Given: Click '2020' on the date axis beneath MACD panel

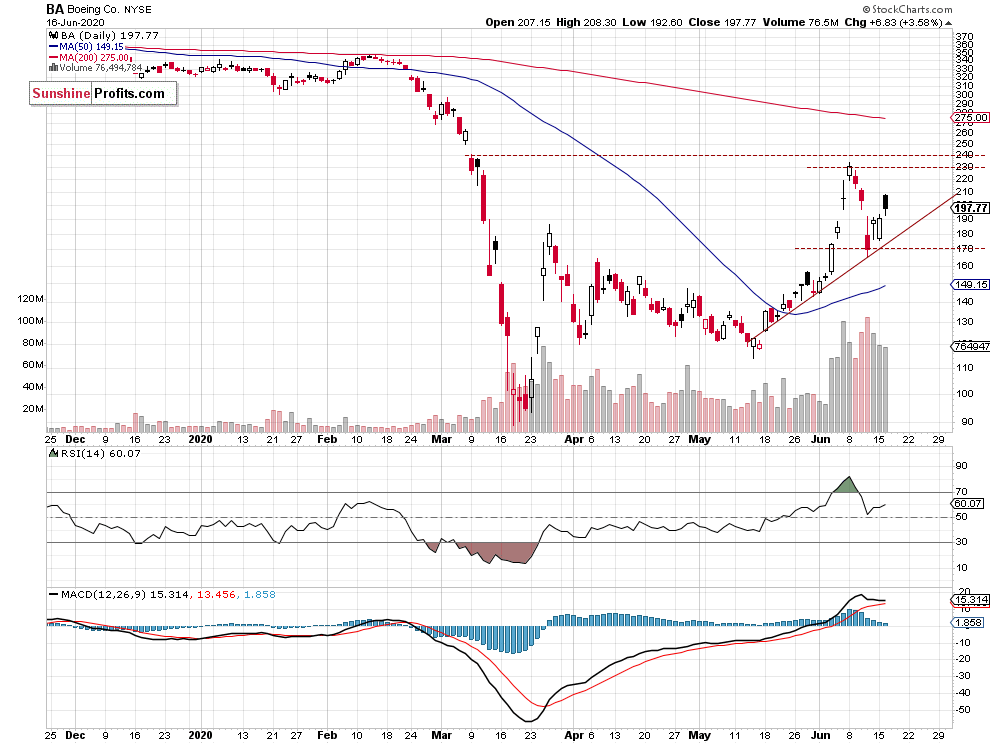Looking at the screenshot, I should point(201,735).
